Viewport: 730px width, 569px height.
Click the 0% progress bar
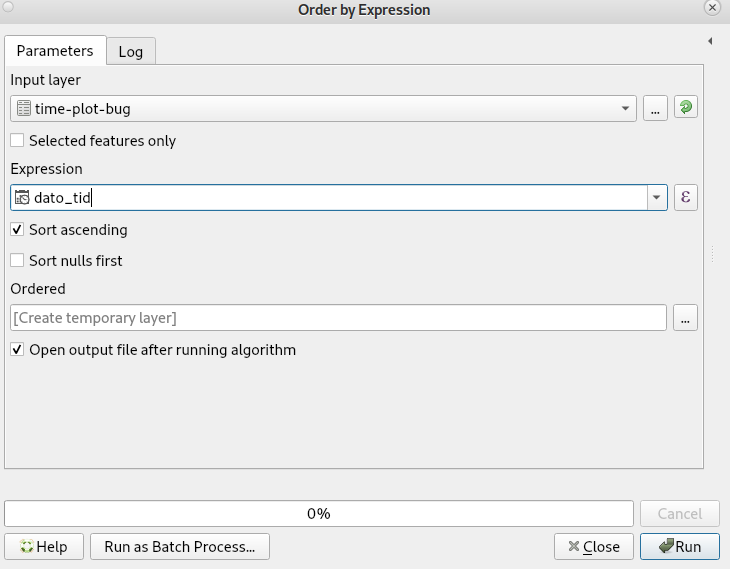click(318, 513)
